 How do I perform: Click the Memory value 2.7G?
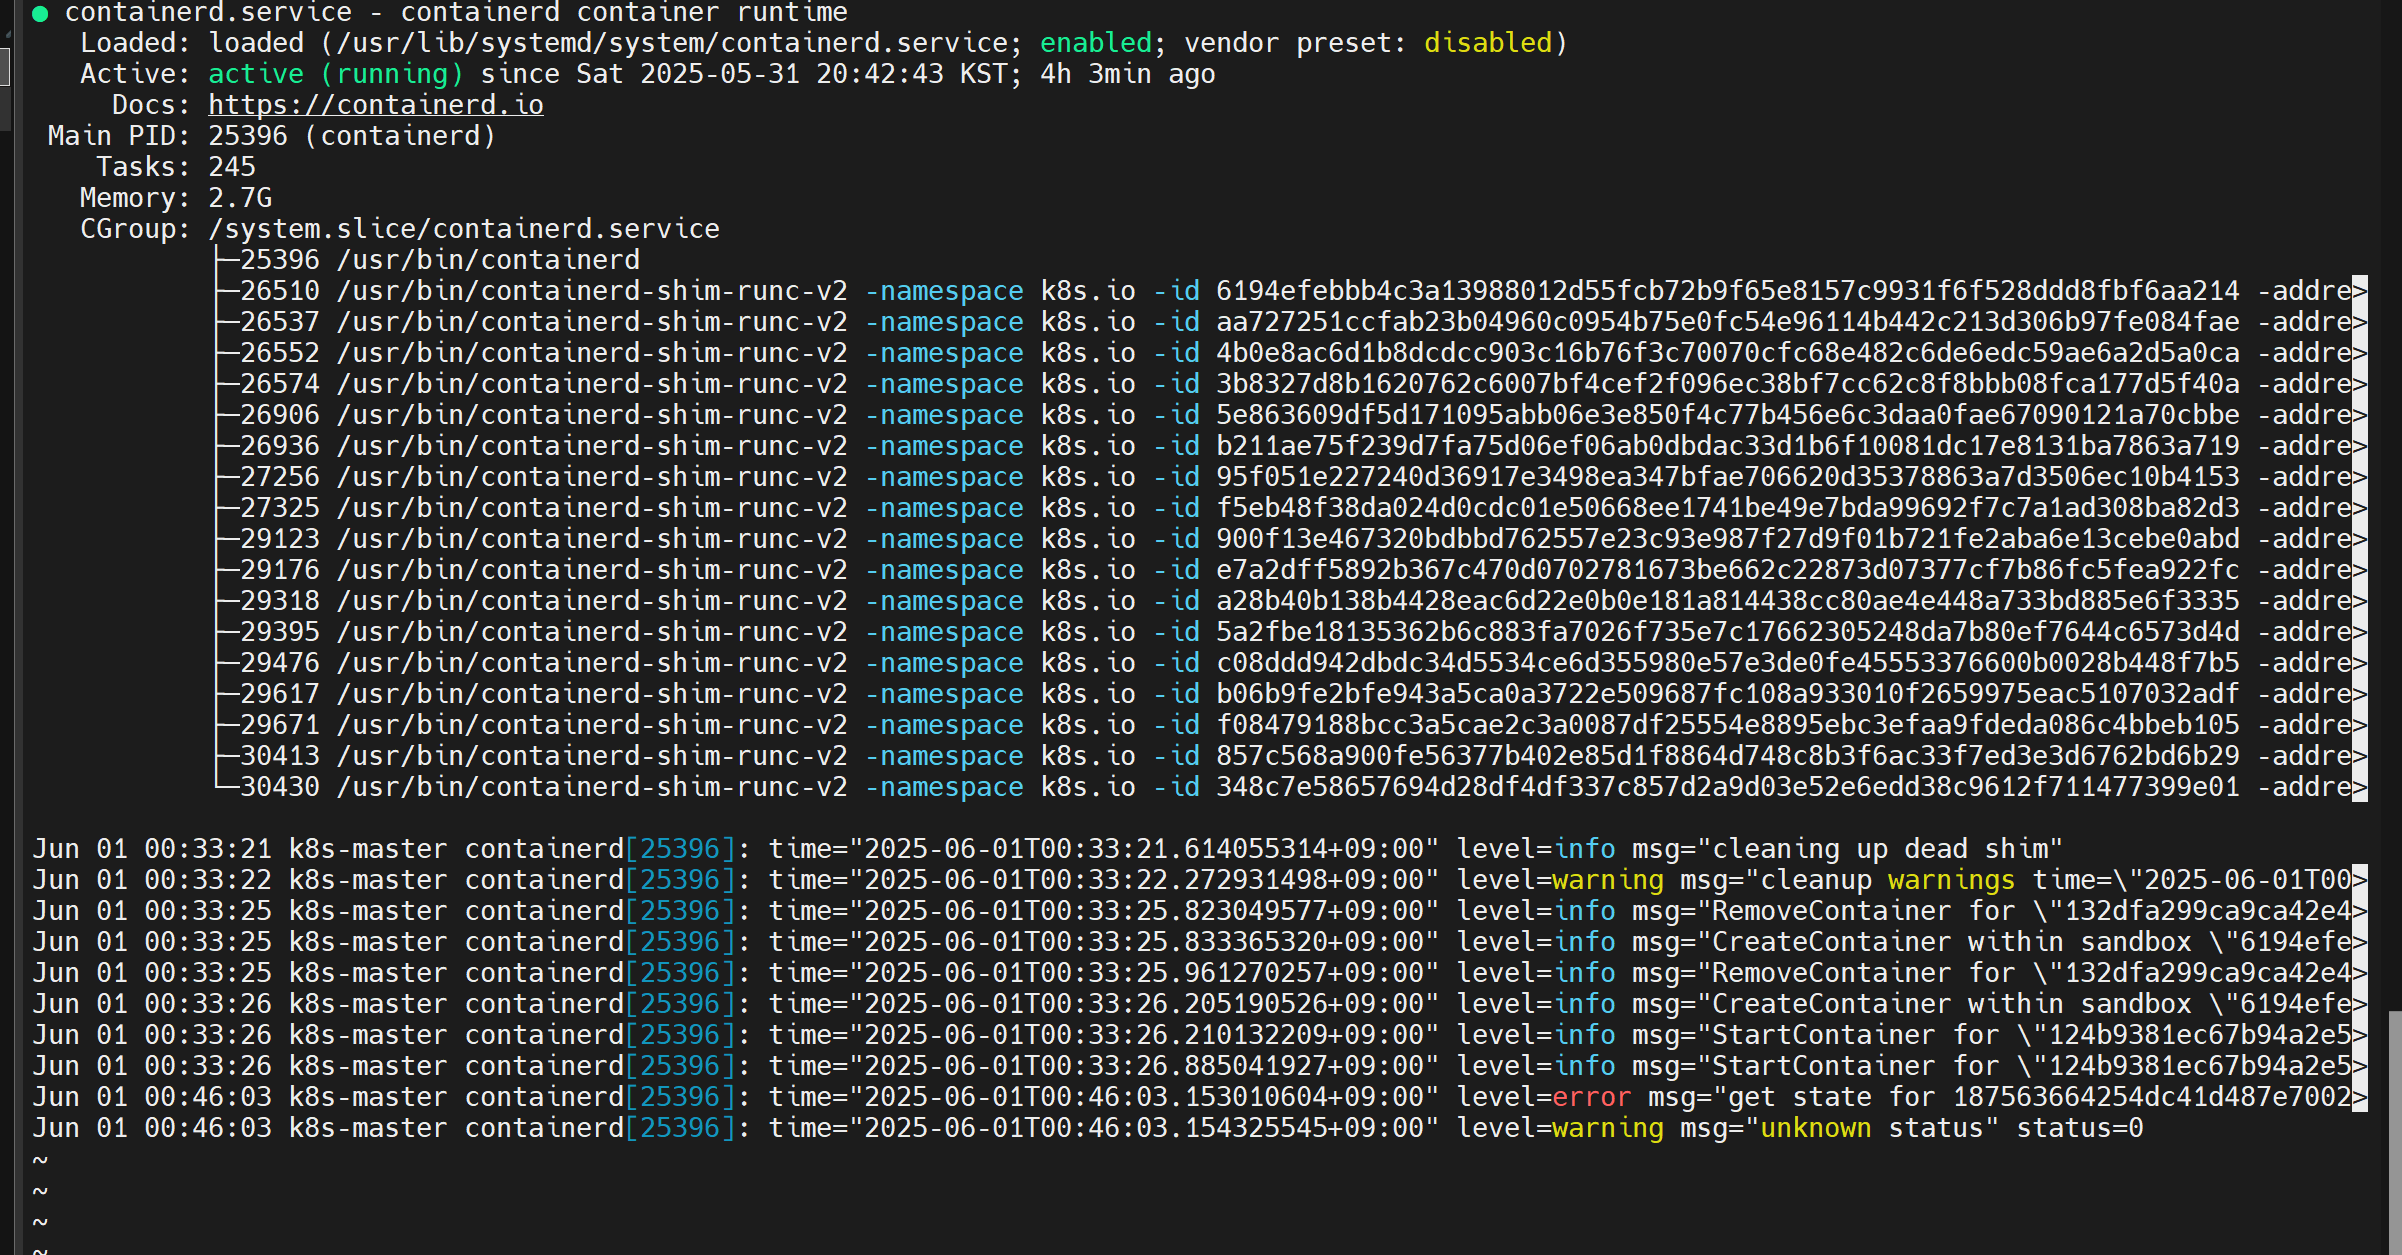(x=240, y=198)
